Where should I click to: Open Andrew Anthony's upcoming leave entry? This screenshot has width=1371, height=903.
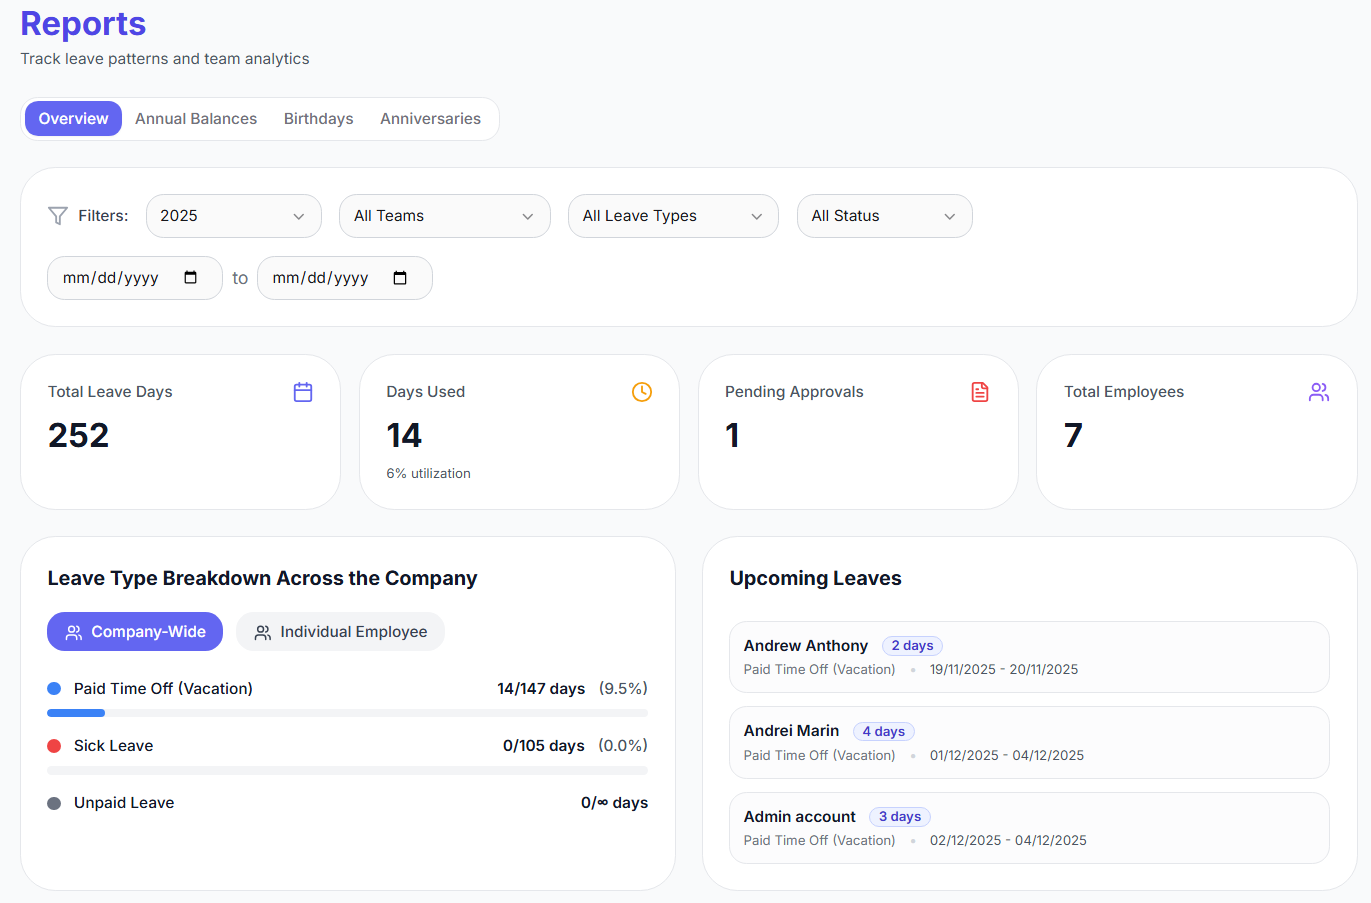[1029, 657]
